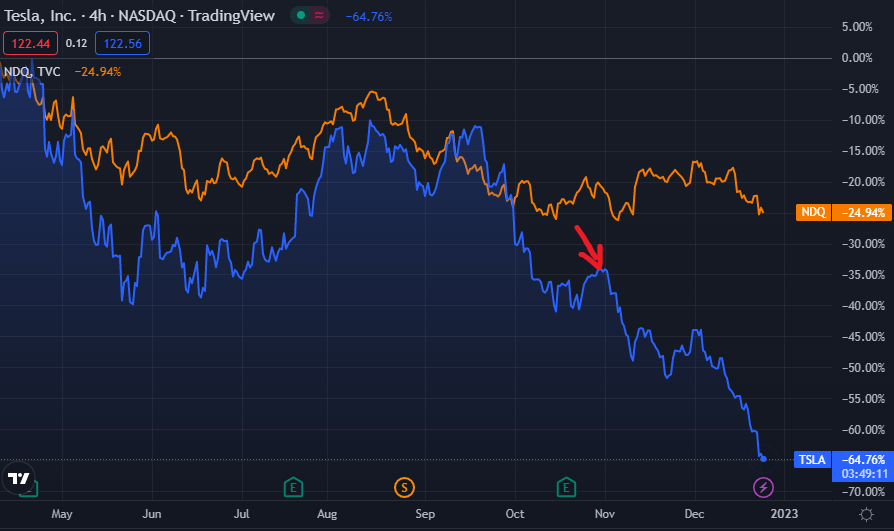Click the NDQ -24.94% scale value label

point(863,213)
